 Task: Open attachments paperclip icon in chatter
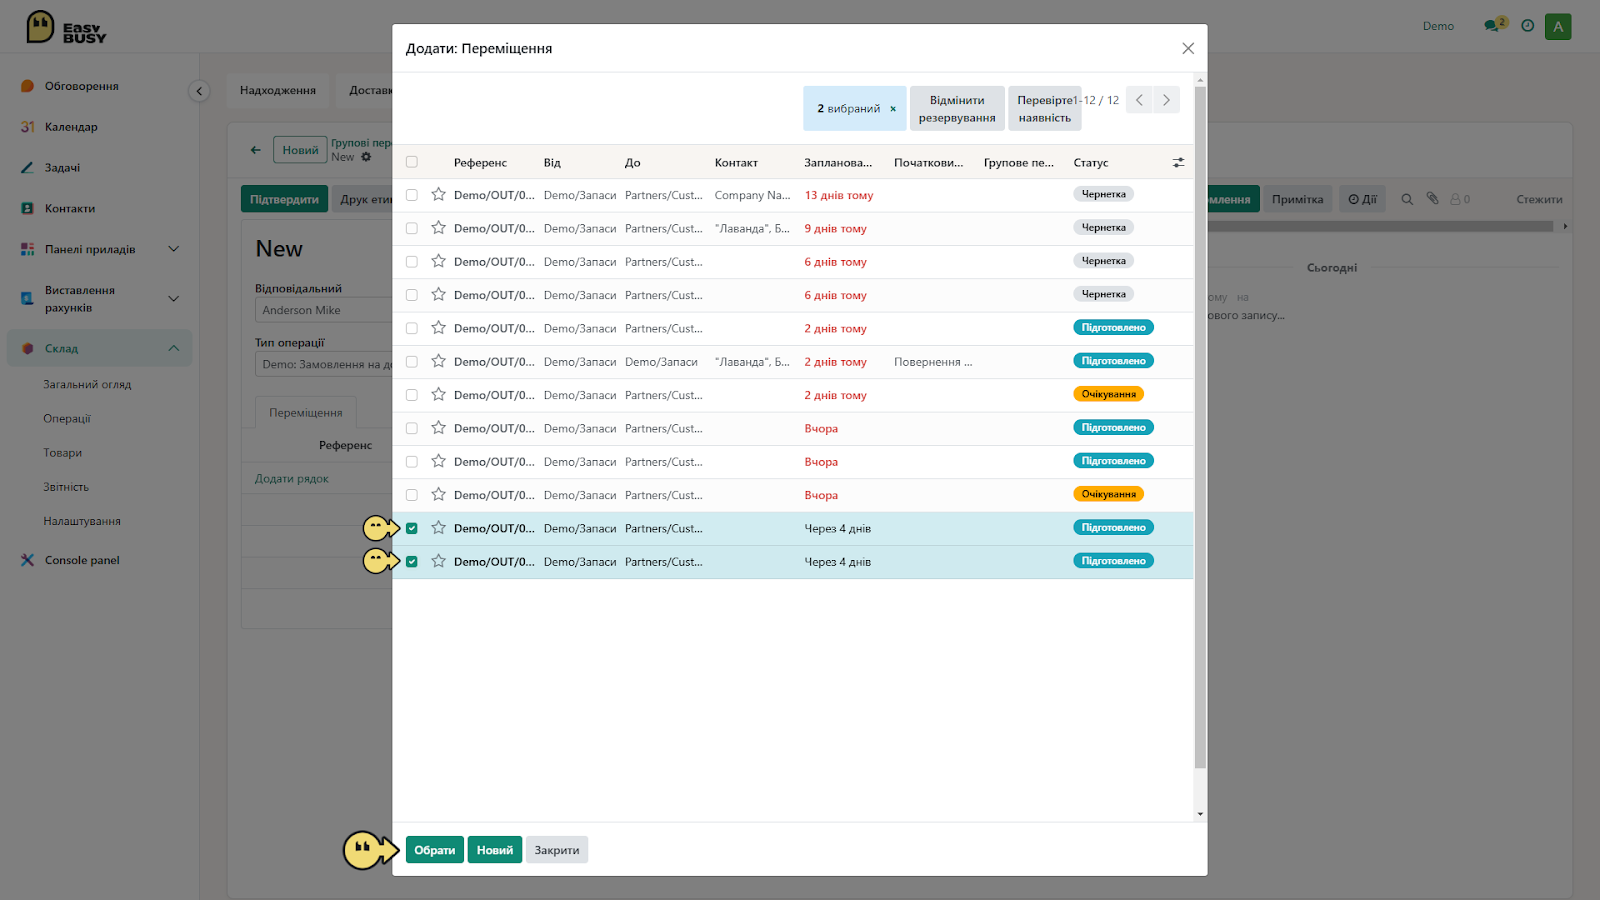[1432, 199]
